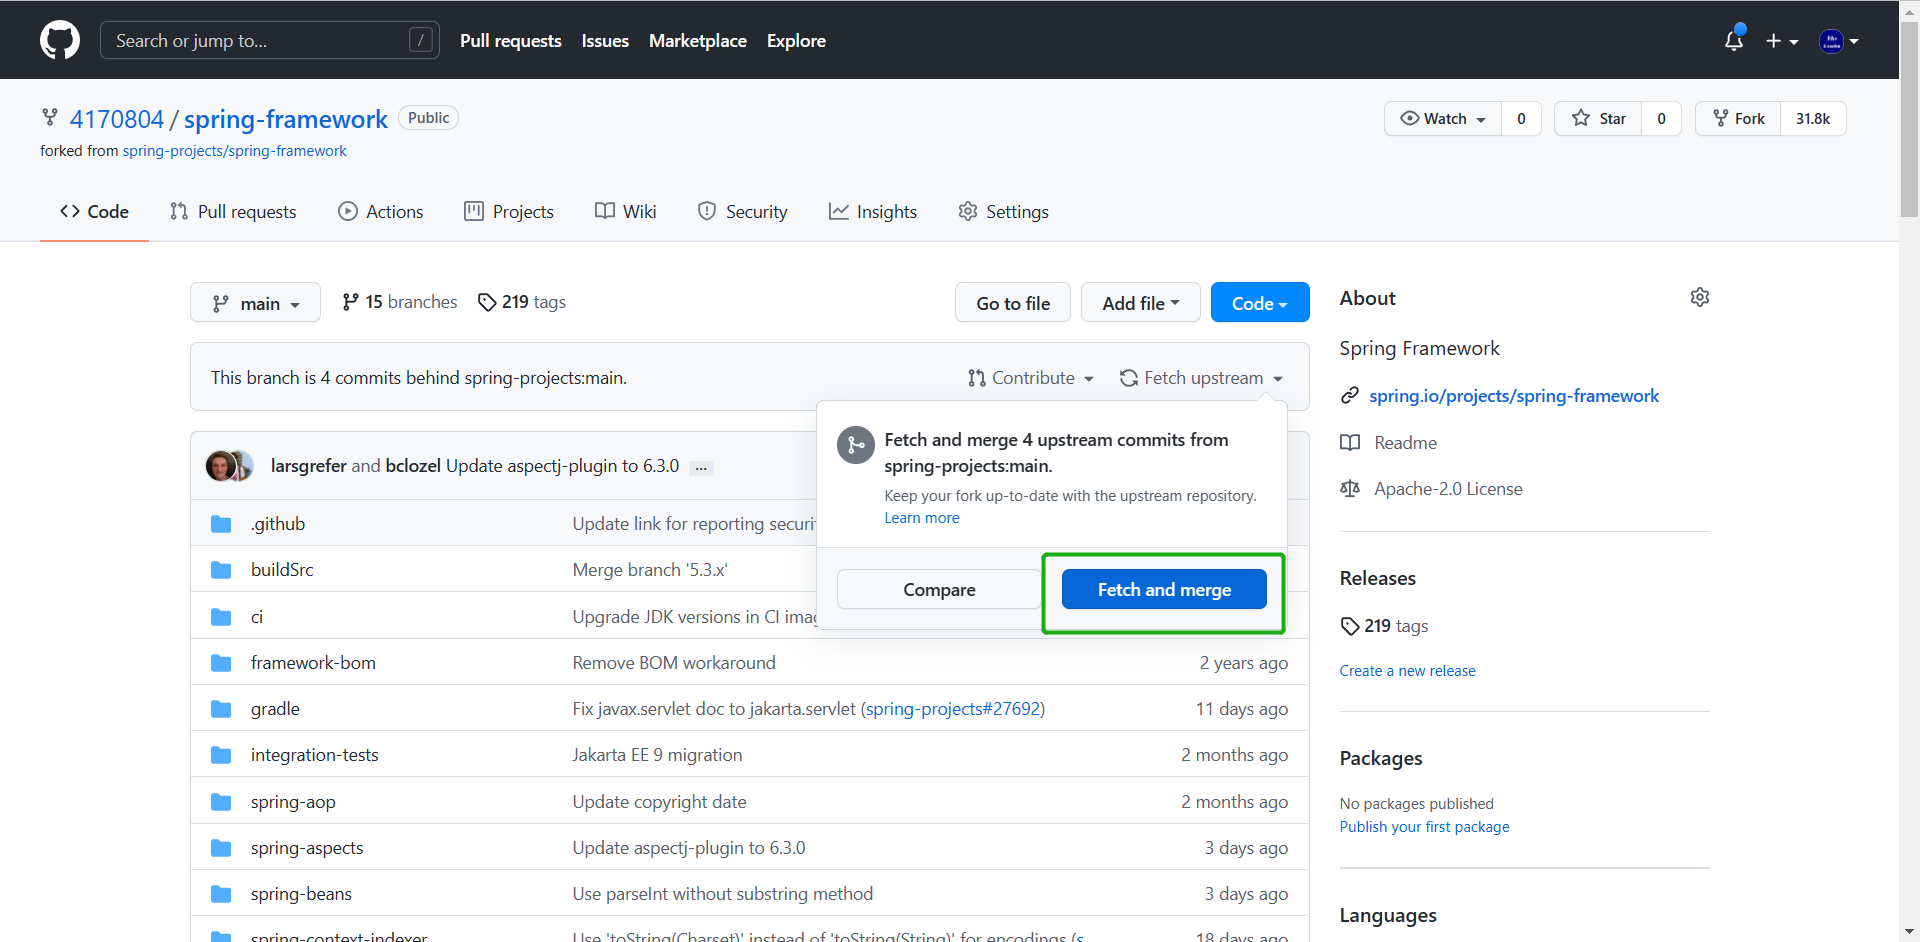Open the spring-projects/spring-framework upstream link

pyautogui.click(x=235, y=151)
